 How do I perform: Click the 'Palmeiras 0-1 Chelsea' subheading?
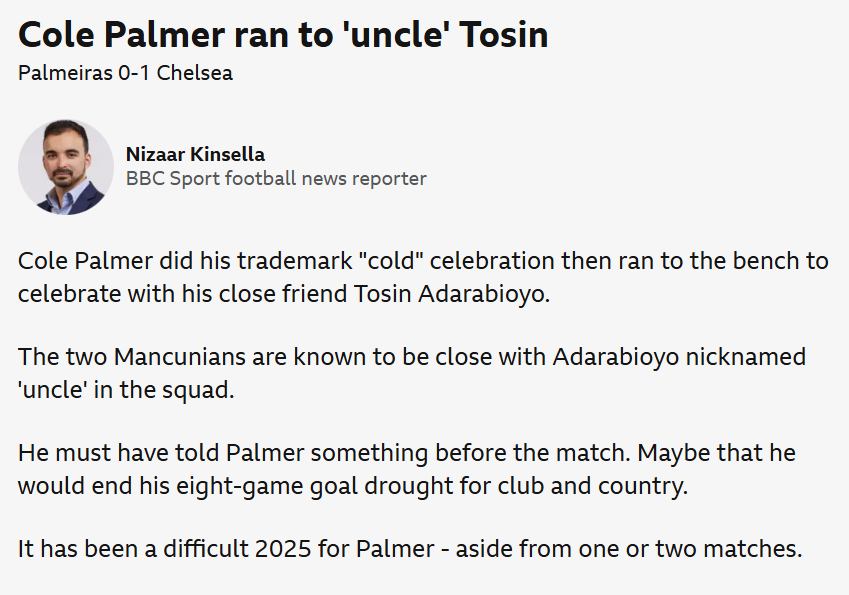126,73
